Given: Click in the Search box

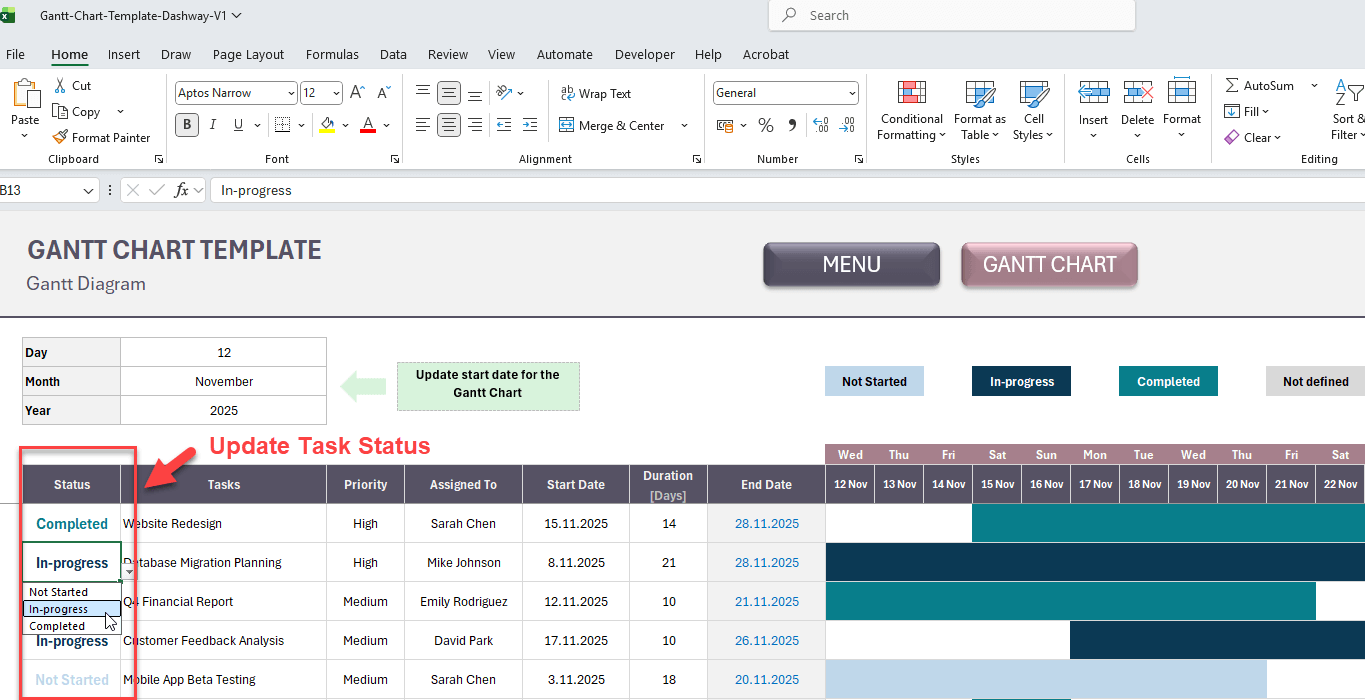Looking at the screenshot, I should [x=950, y=16].
